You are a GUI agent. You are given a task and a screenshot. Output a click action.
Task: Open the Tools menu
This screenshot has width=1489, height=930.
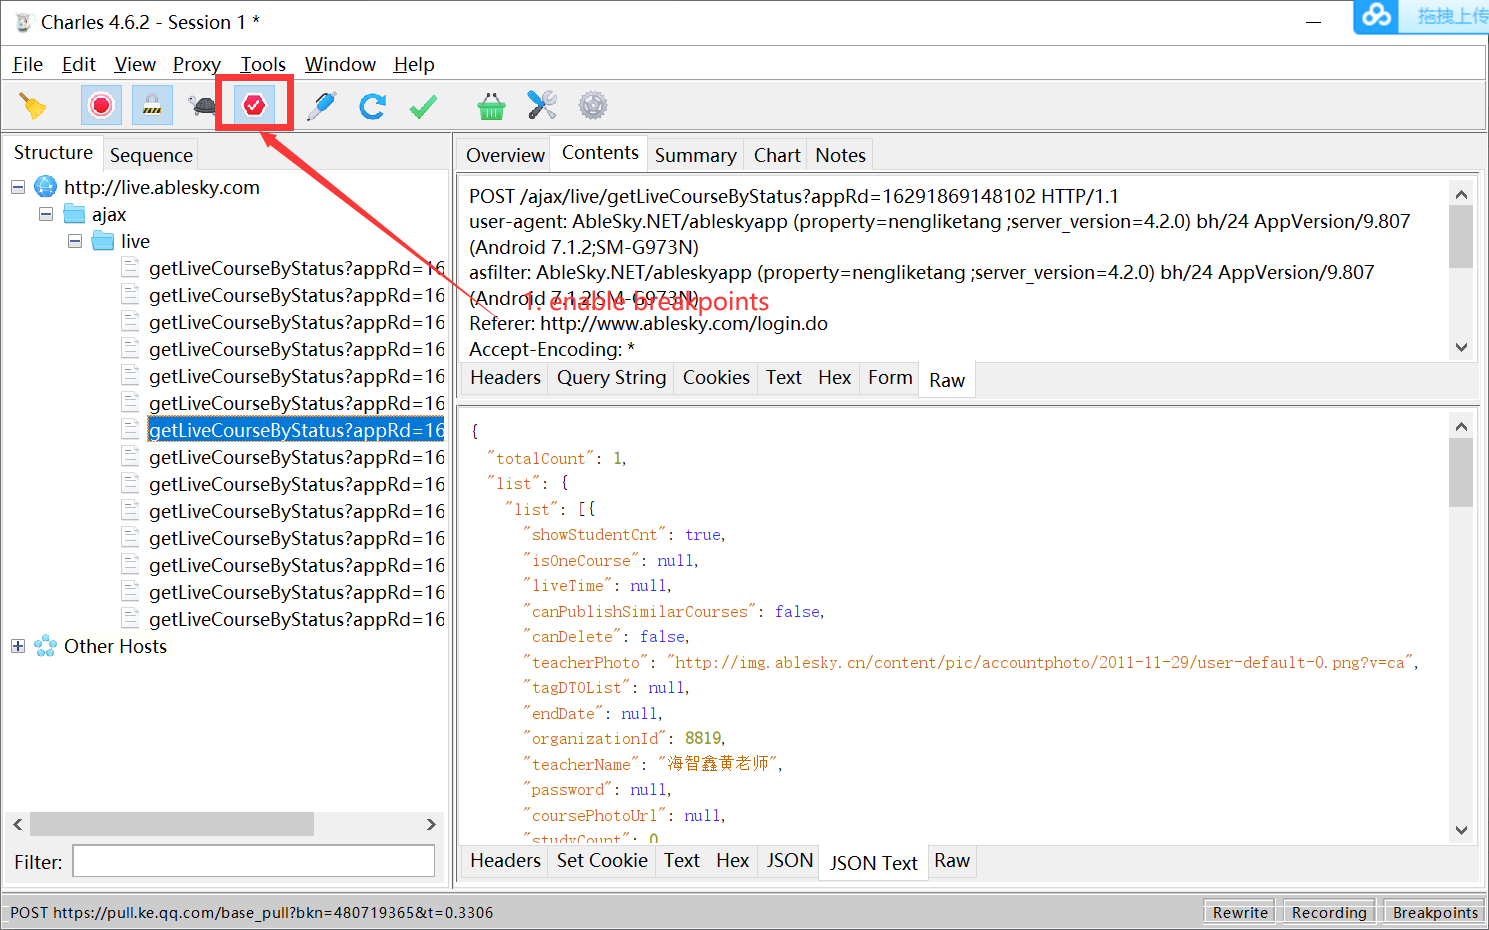tap(263, 64)
